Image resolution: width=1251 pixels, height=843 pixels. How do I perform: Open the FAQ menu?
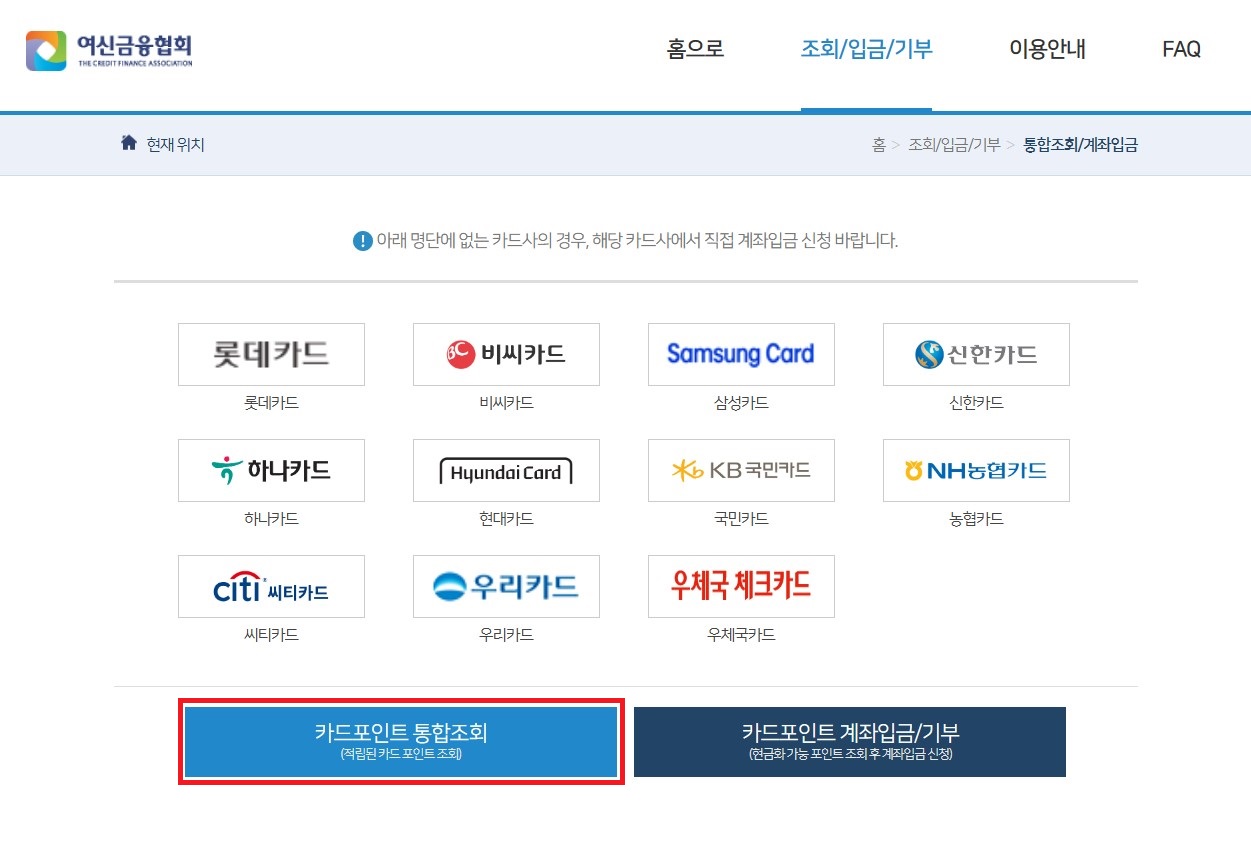(1181, 49)
